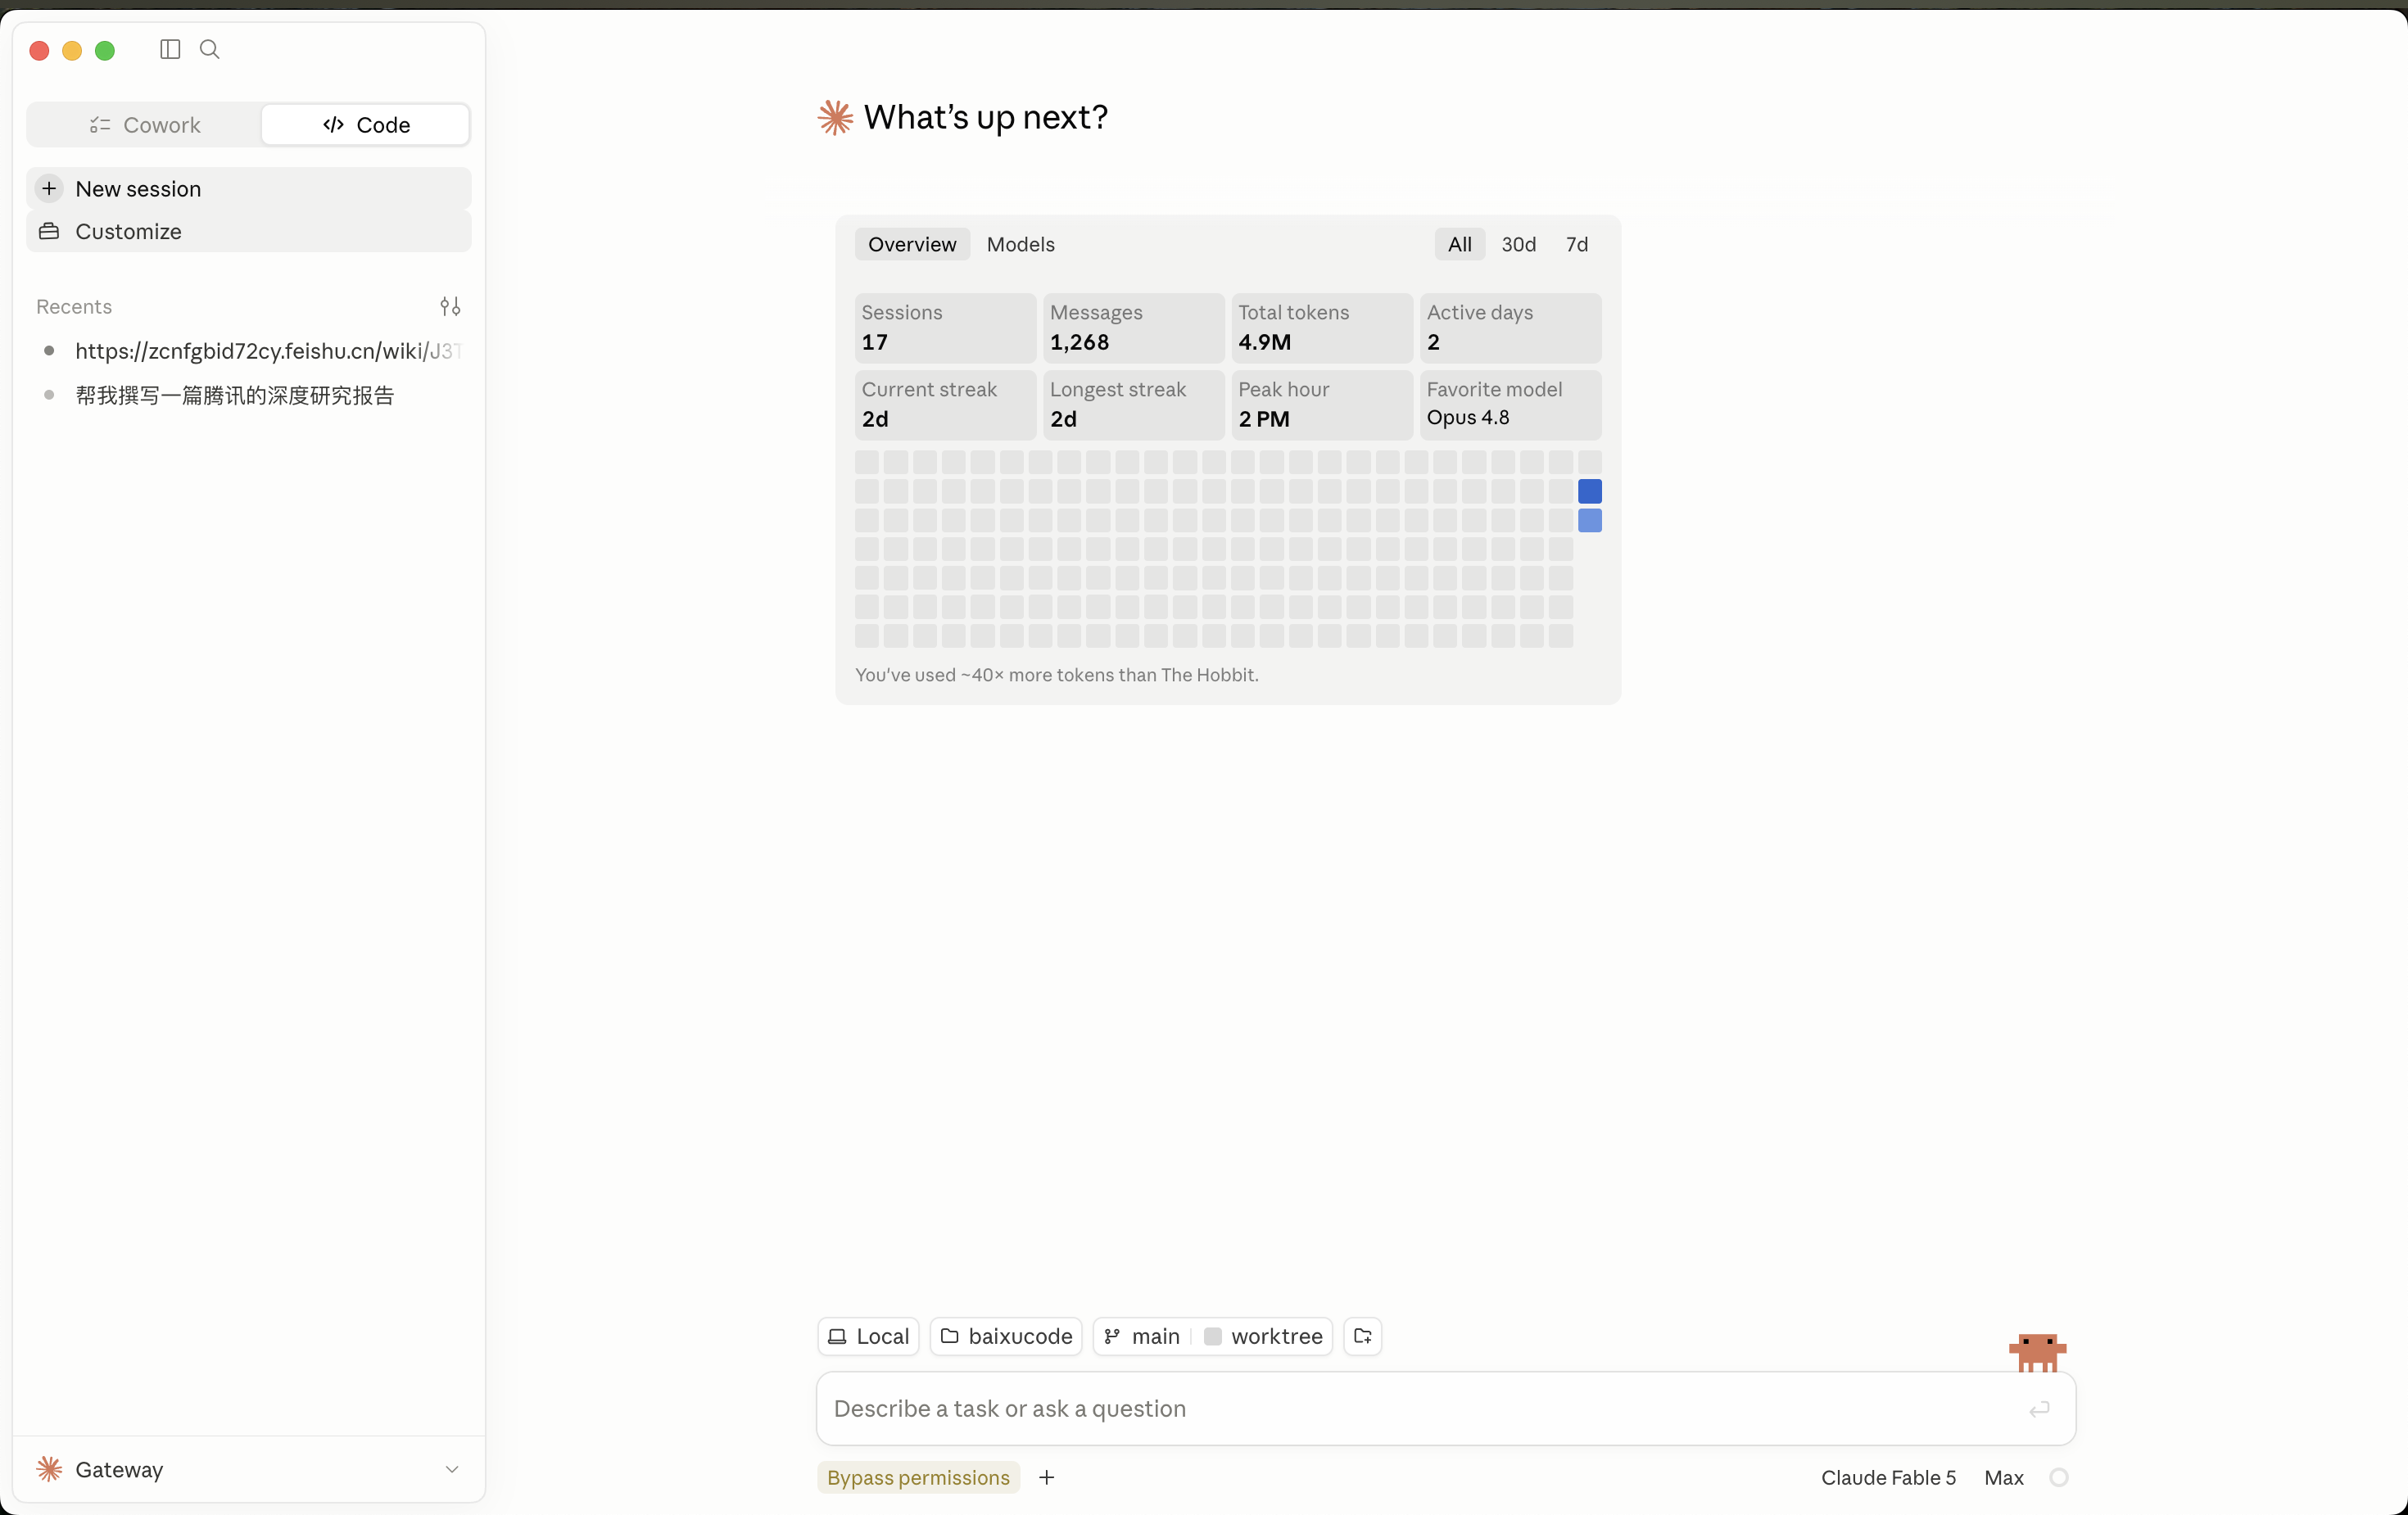Open the Recents filter settings icon
2408x1515 pixels.
tap(450, 306)
